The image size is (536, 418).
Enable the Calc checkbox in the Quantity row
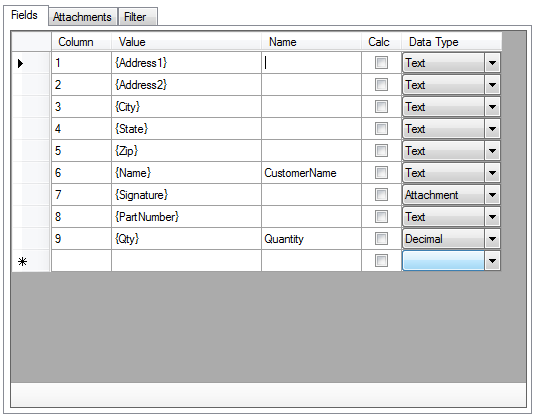click(x=381, y=239)
